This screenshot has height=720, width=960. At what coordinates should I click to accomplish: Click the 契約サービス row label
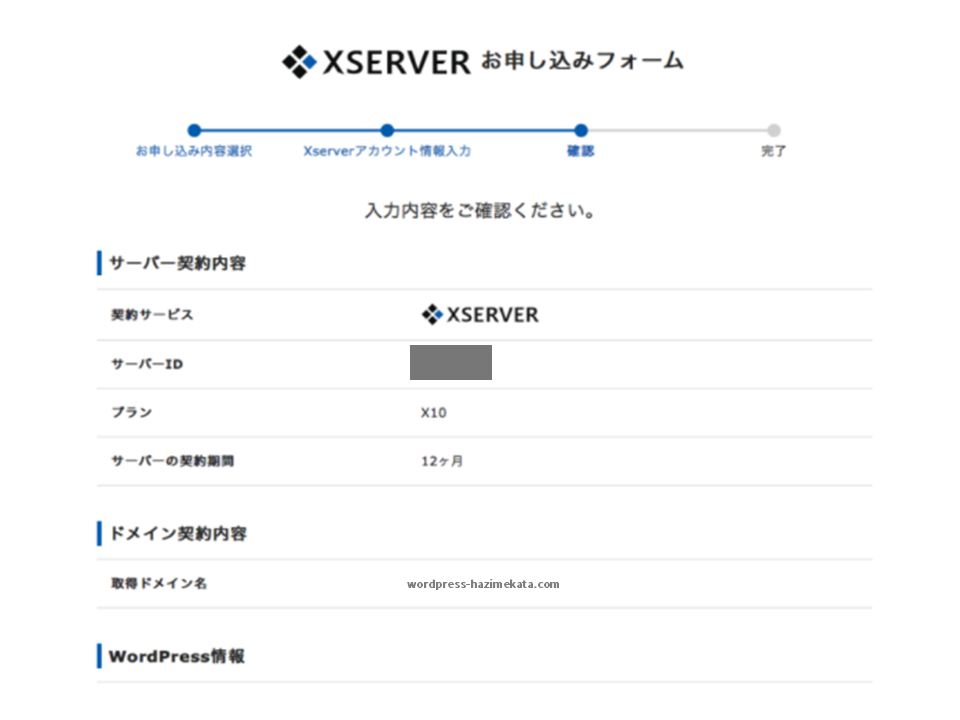[x=152, y=315]
